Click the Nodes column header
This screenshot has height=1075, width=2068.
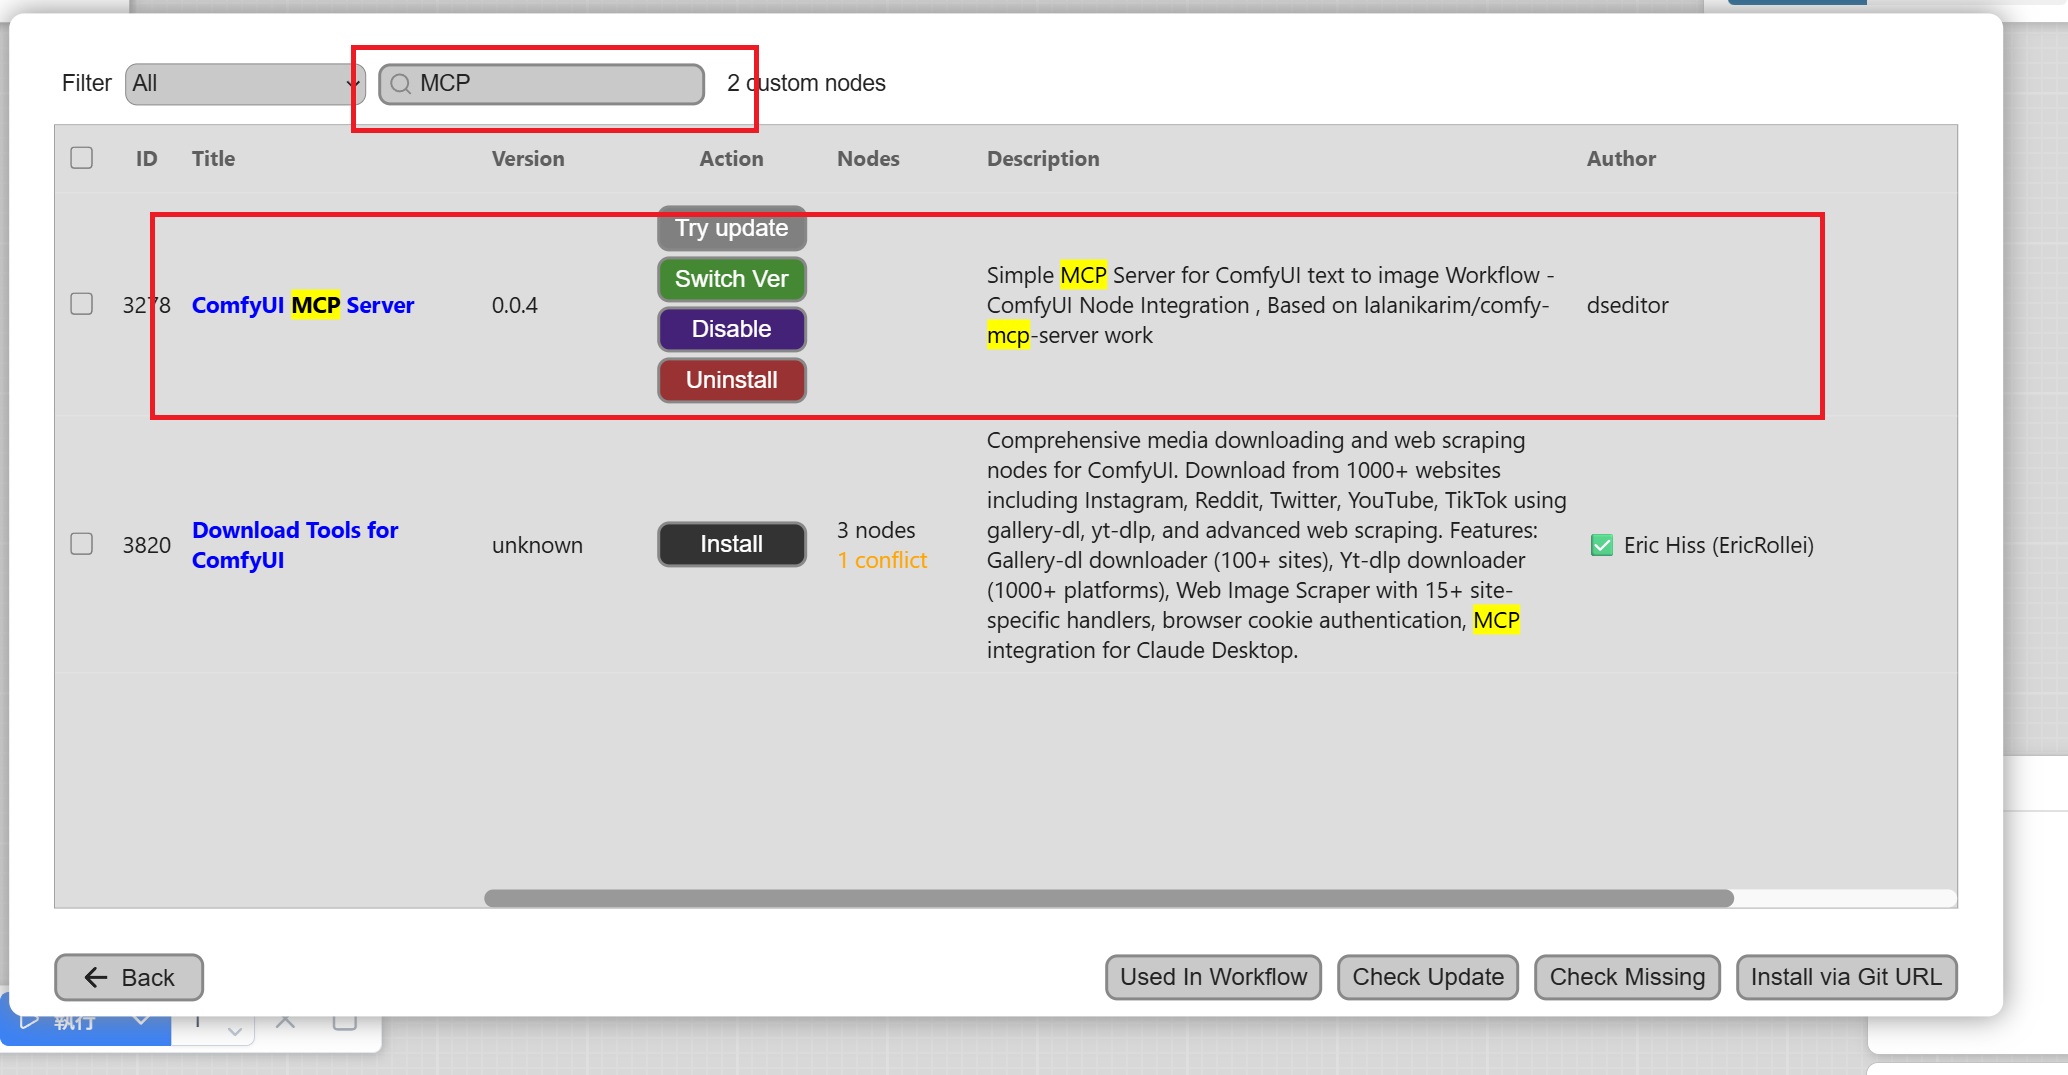click(868, 158)
